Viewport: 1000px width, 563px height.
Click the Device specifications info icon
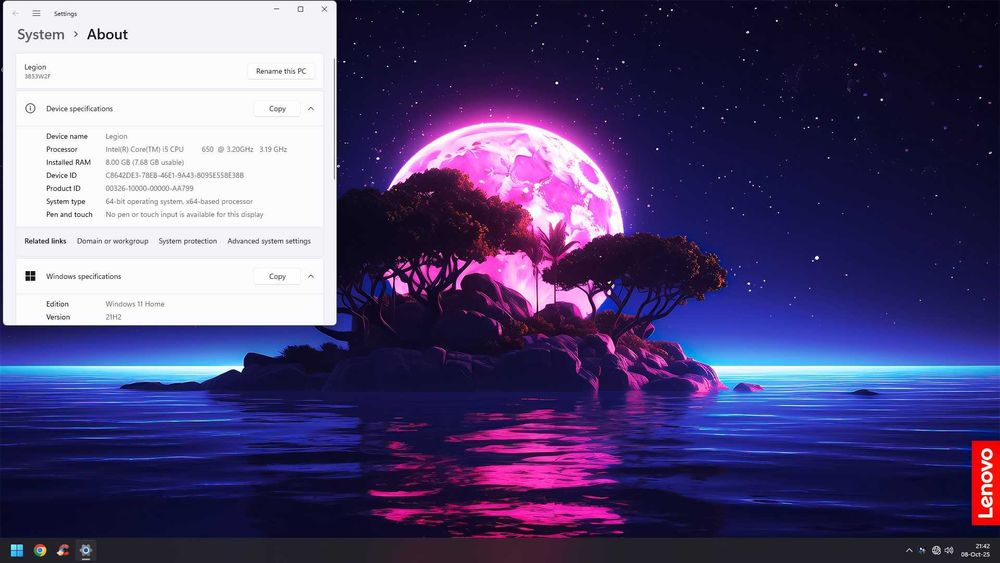30,108
